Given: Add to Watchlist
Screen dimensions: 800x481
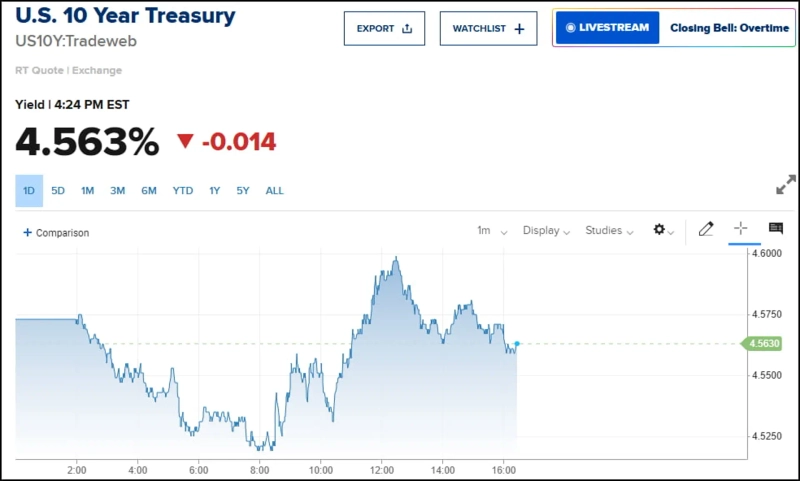Looking at the screenshot, I should click(x=488, y=28).
